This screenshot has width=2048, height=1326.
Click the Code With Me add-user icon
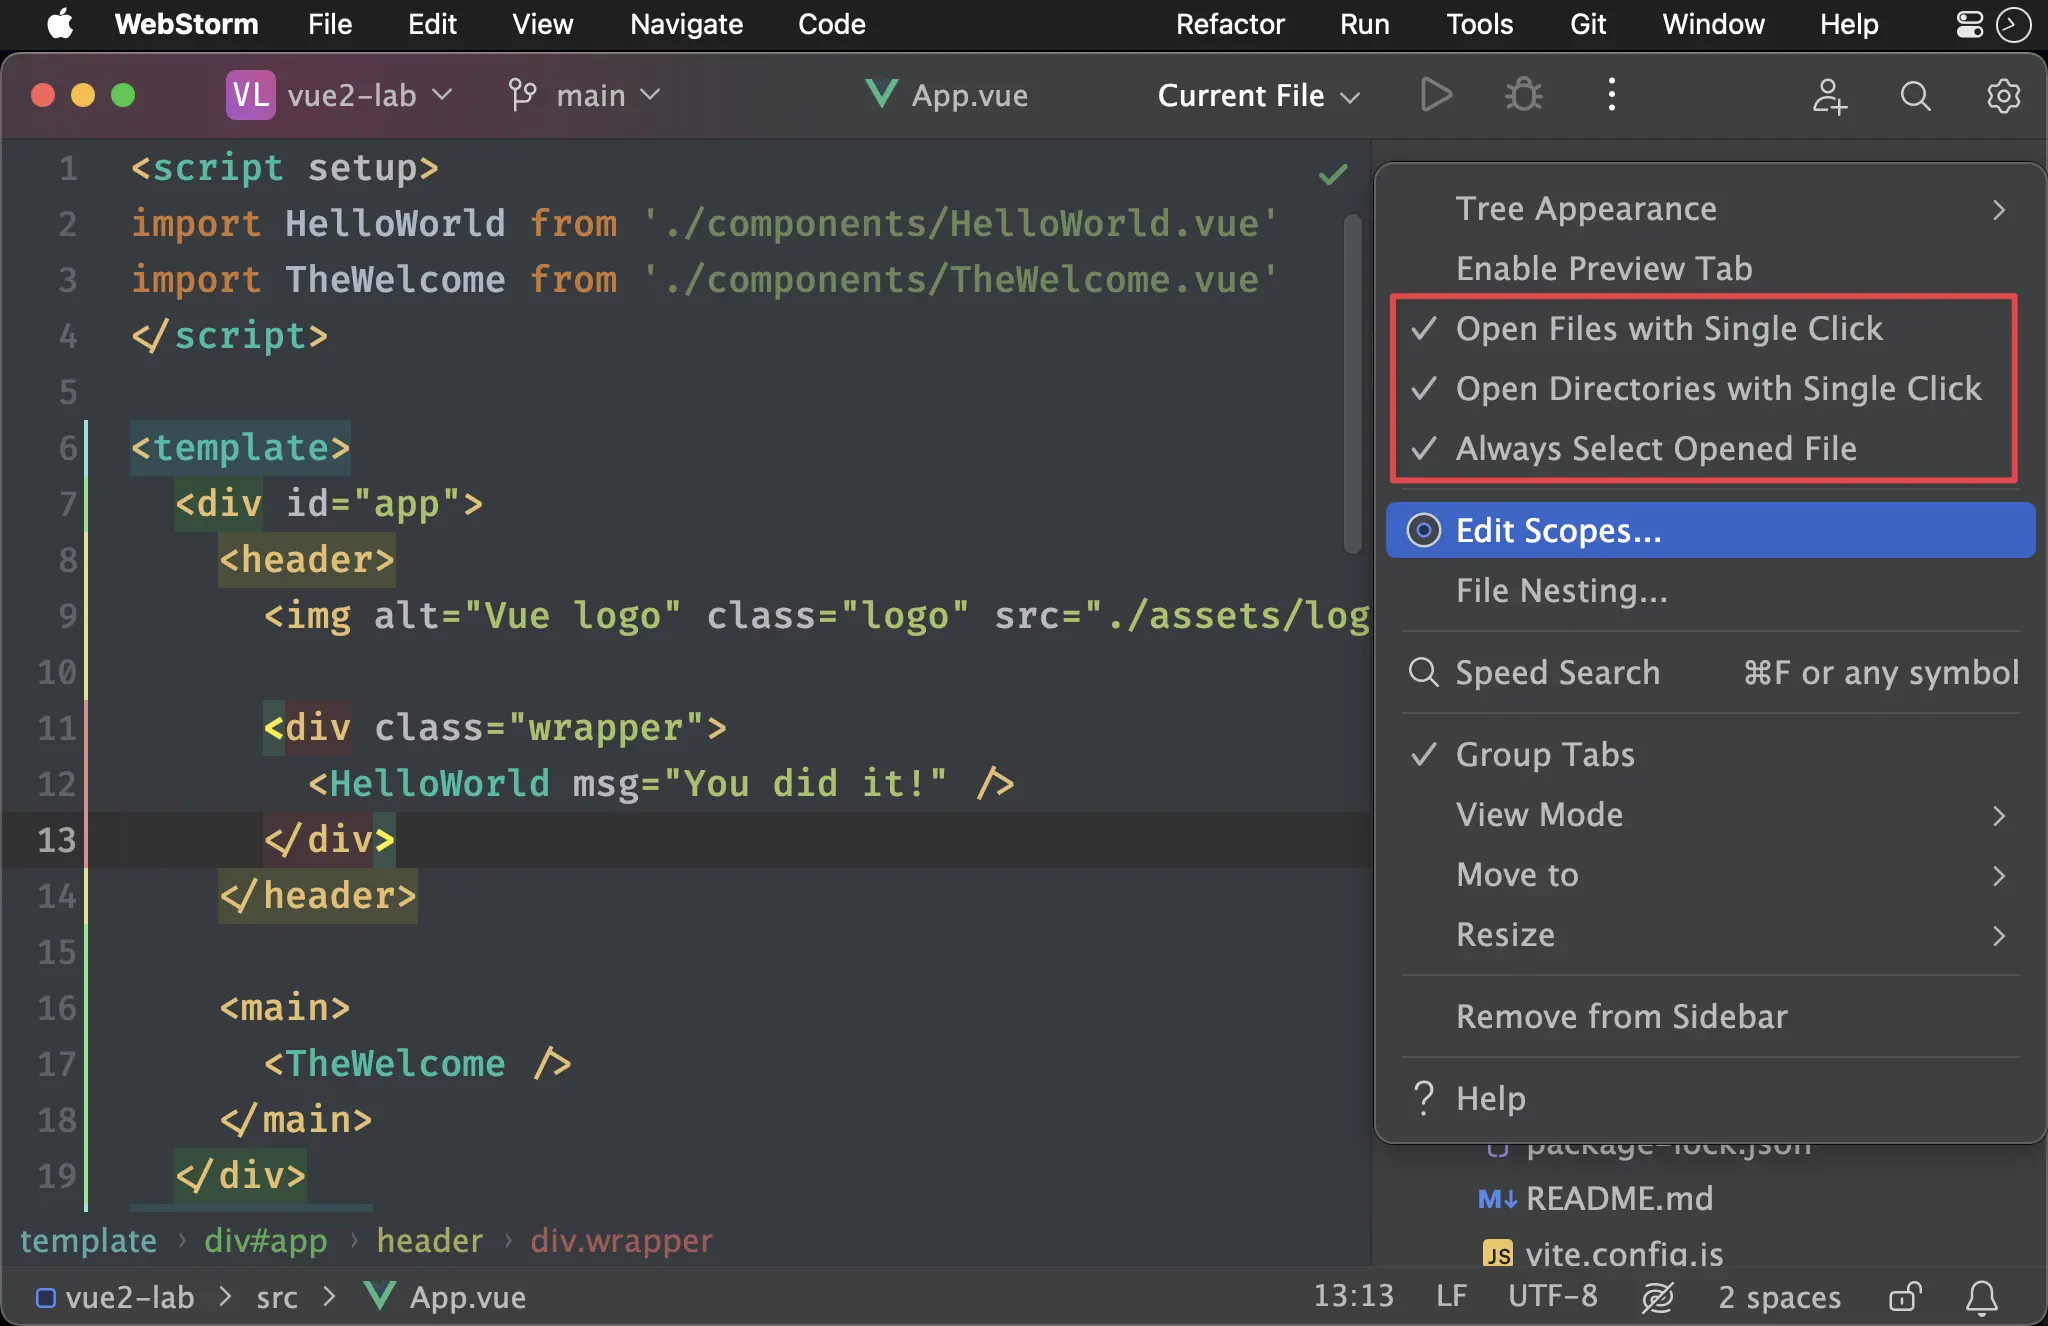[1829, 96]
